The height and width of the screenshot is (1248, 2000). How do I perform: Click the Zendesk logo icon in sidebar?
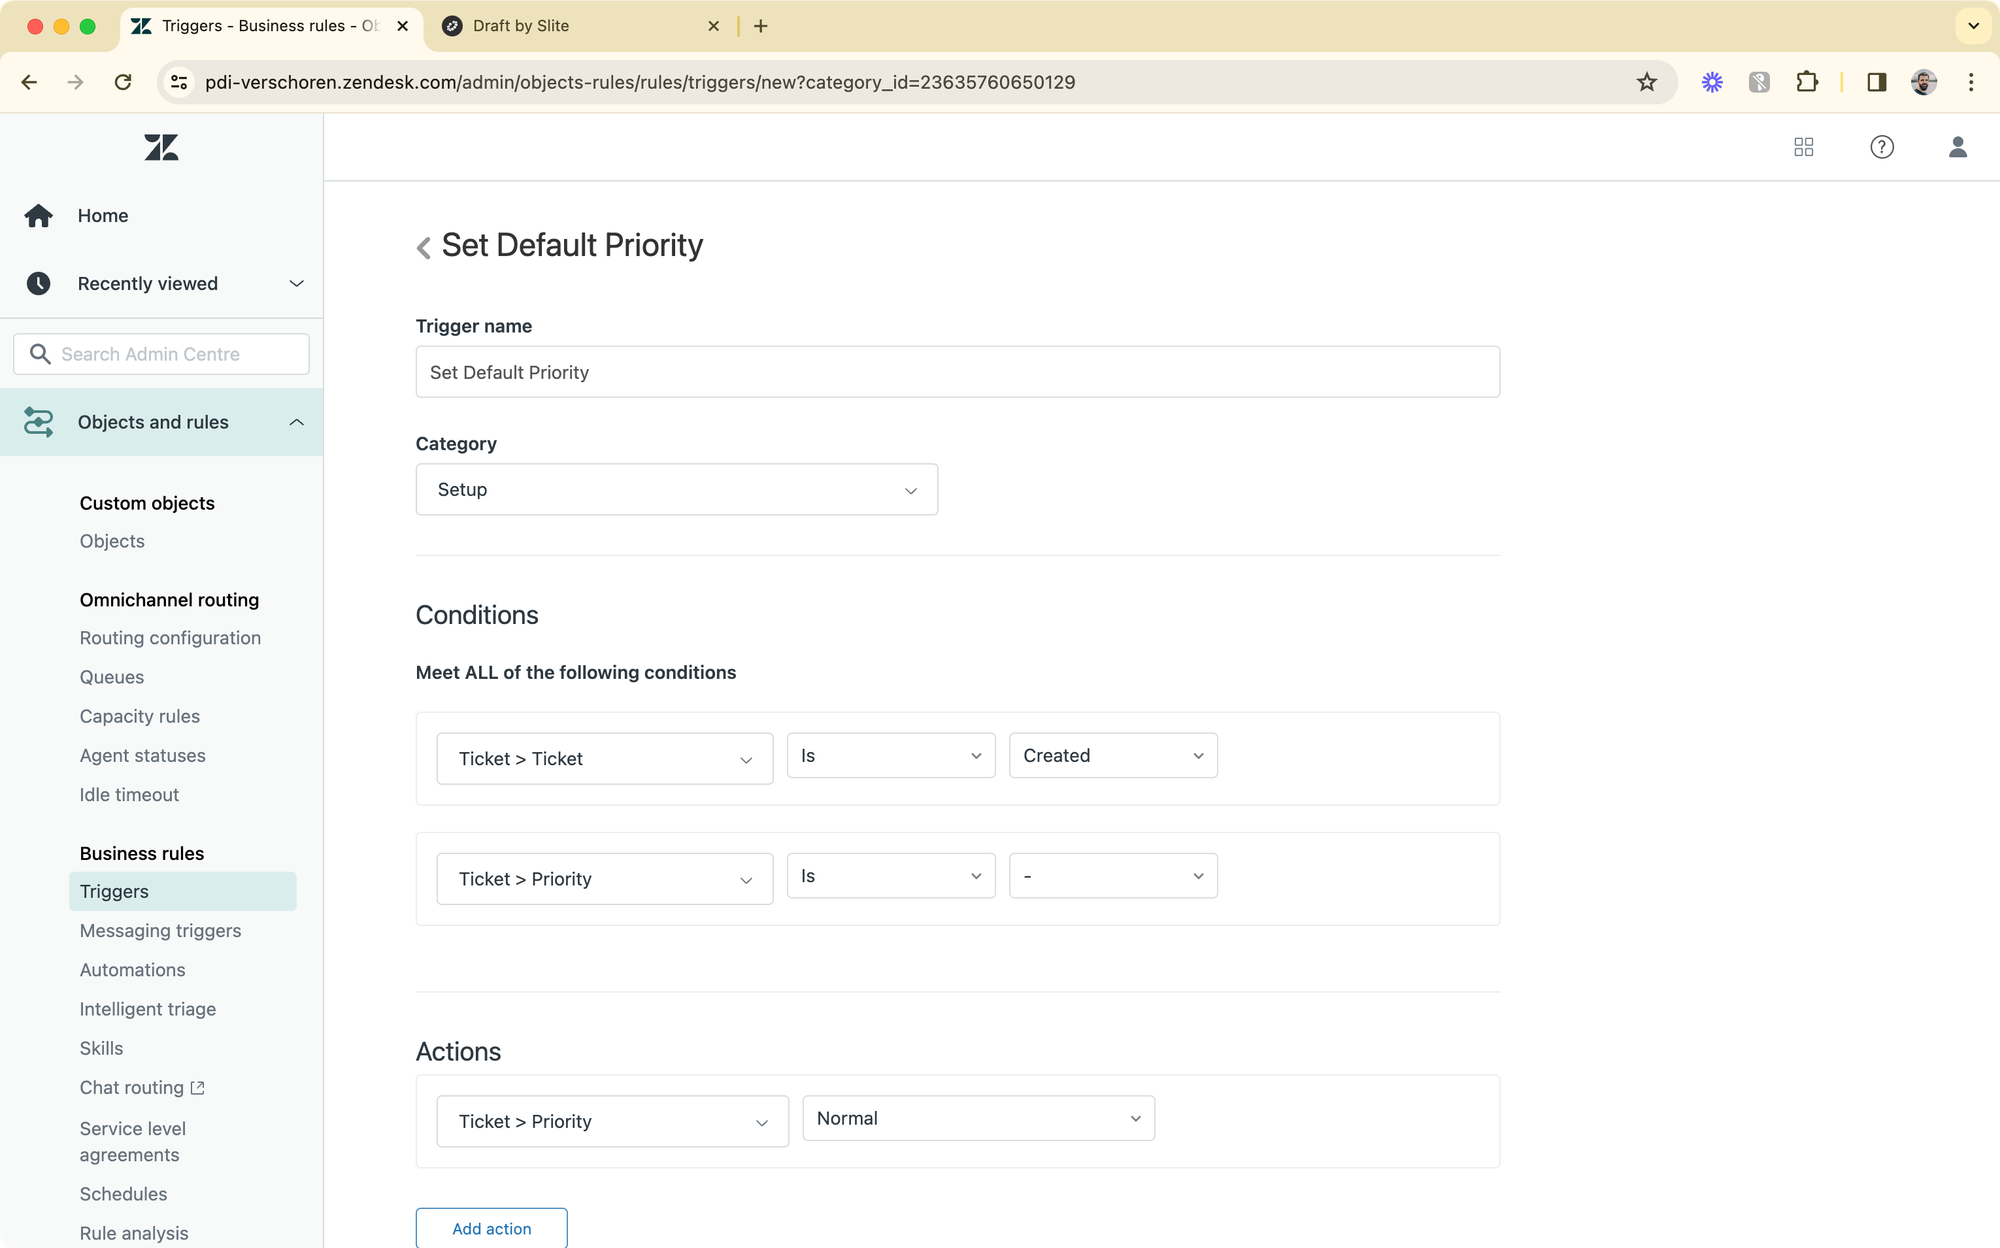coord(161,148)
